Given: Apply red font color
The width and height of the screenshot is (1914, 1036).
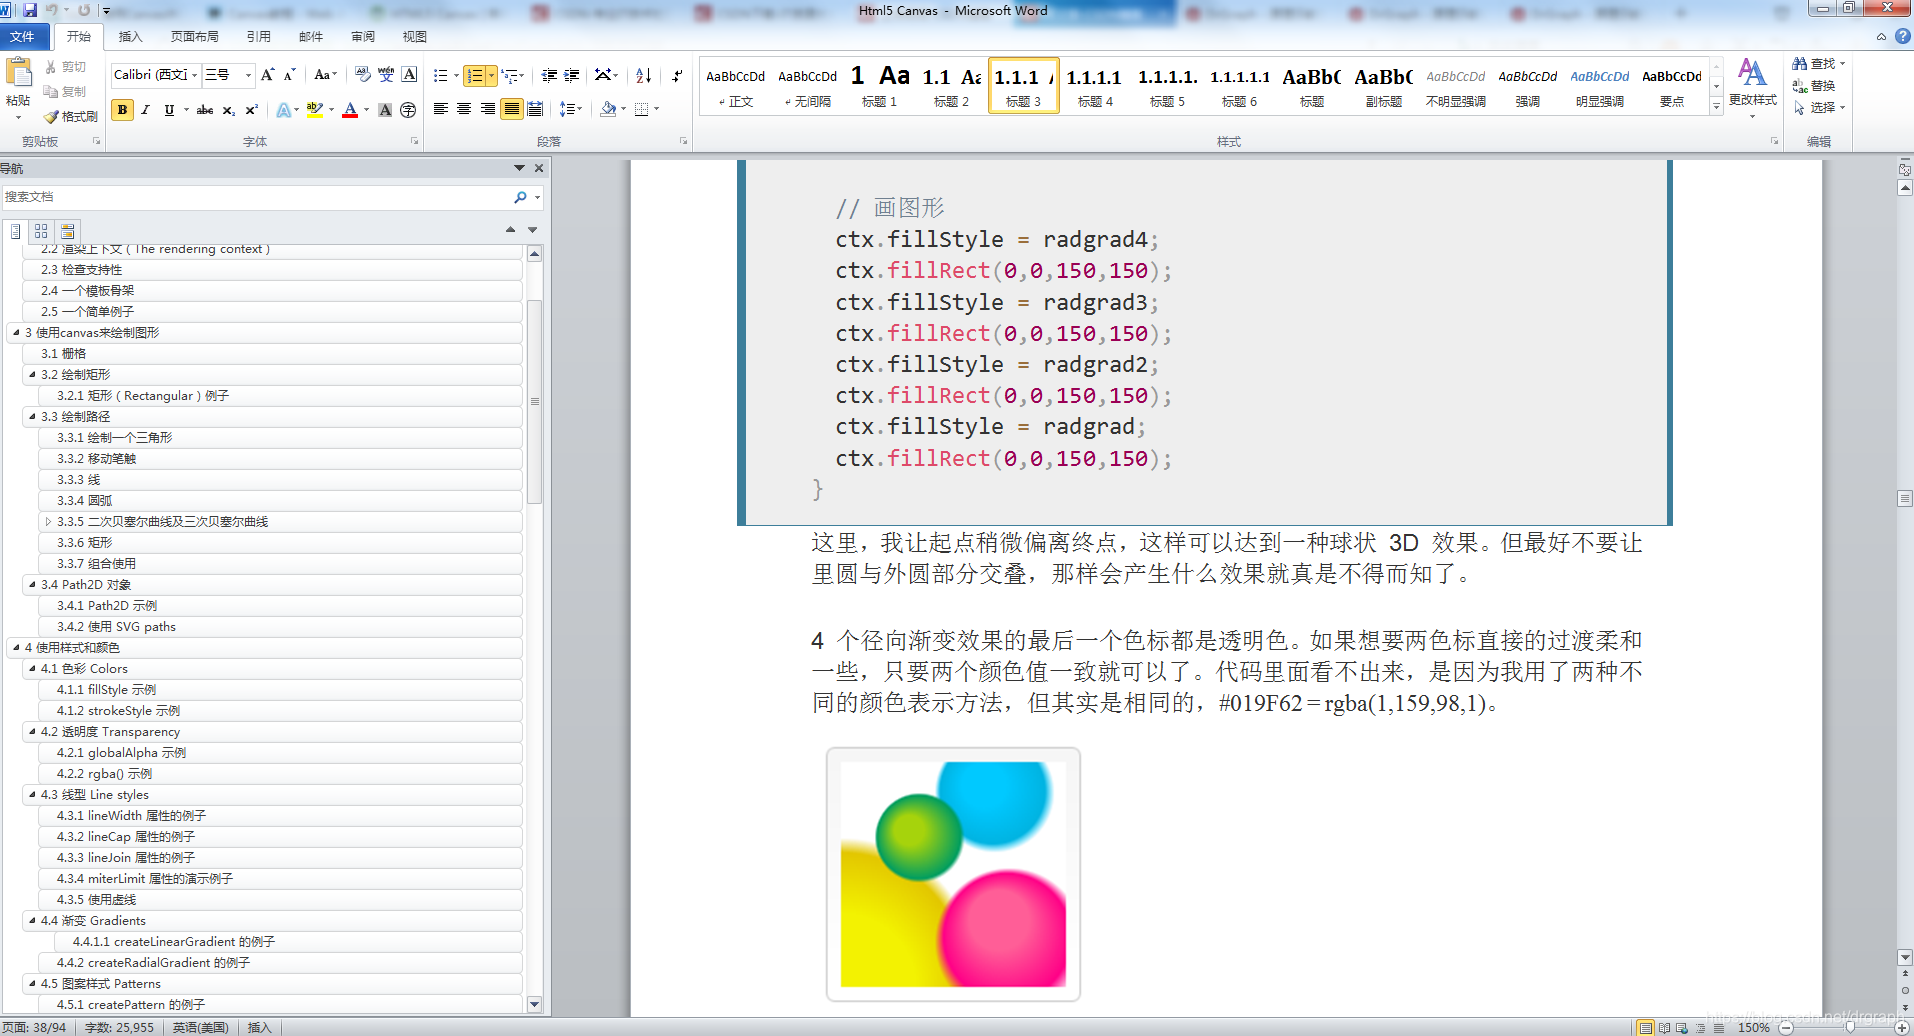Looking at the screenshot, I should click(x=350, y=110).
